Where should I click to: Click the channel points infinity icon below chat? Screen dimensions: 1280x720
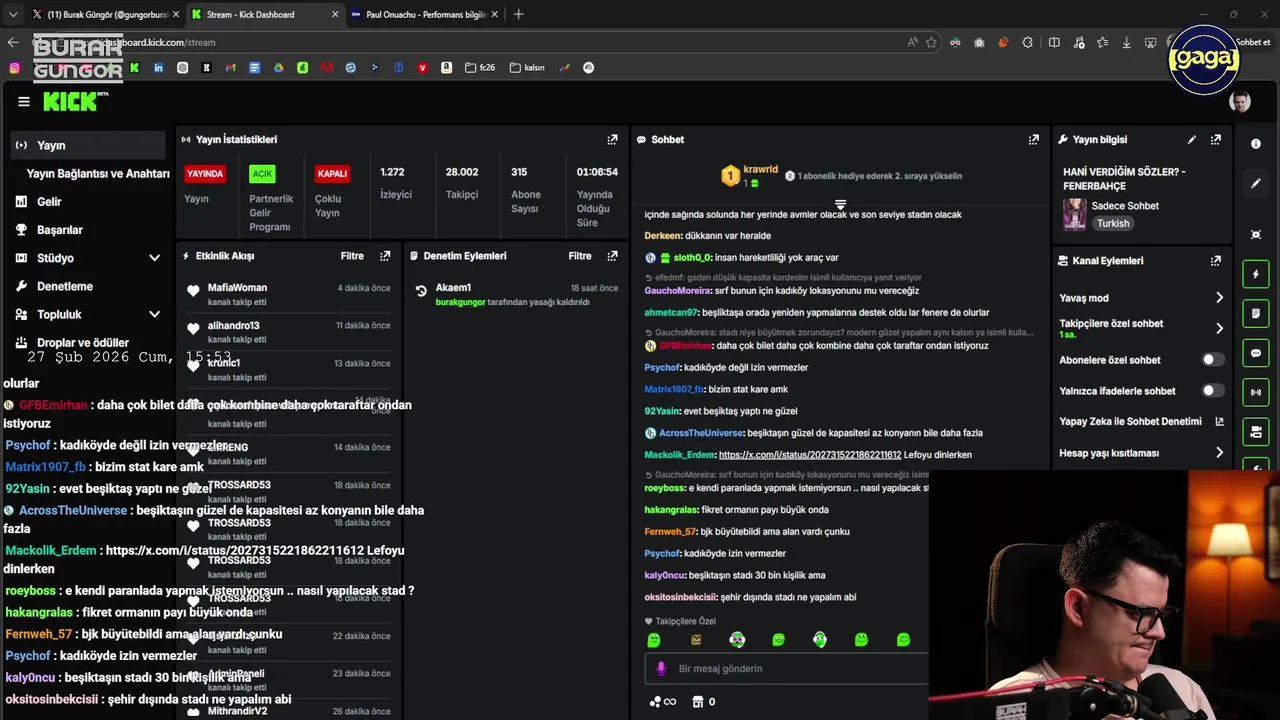663,702
